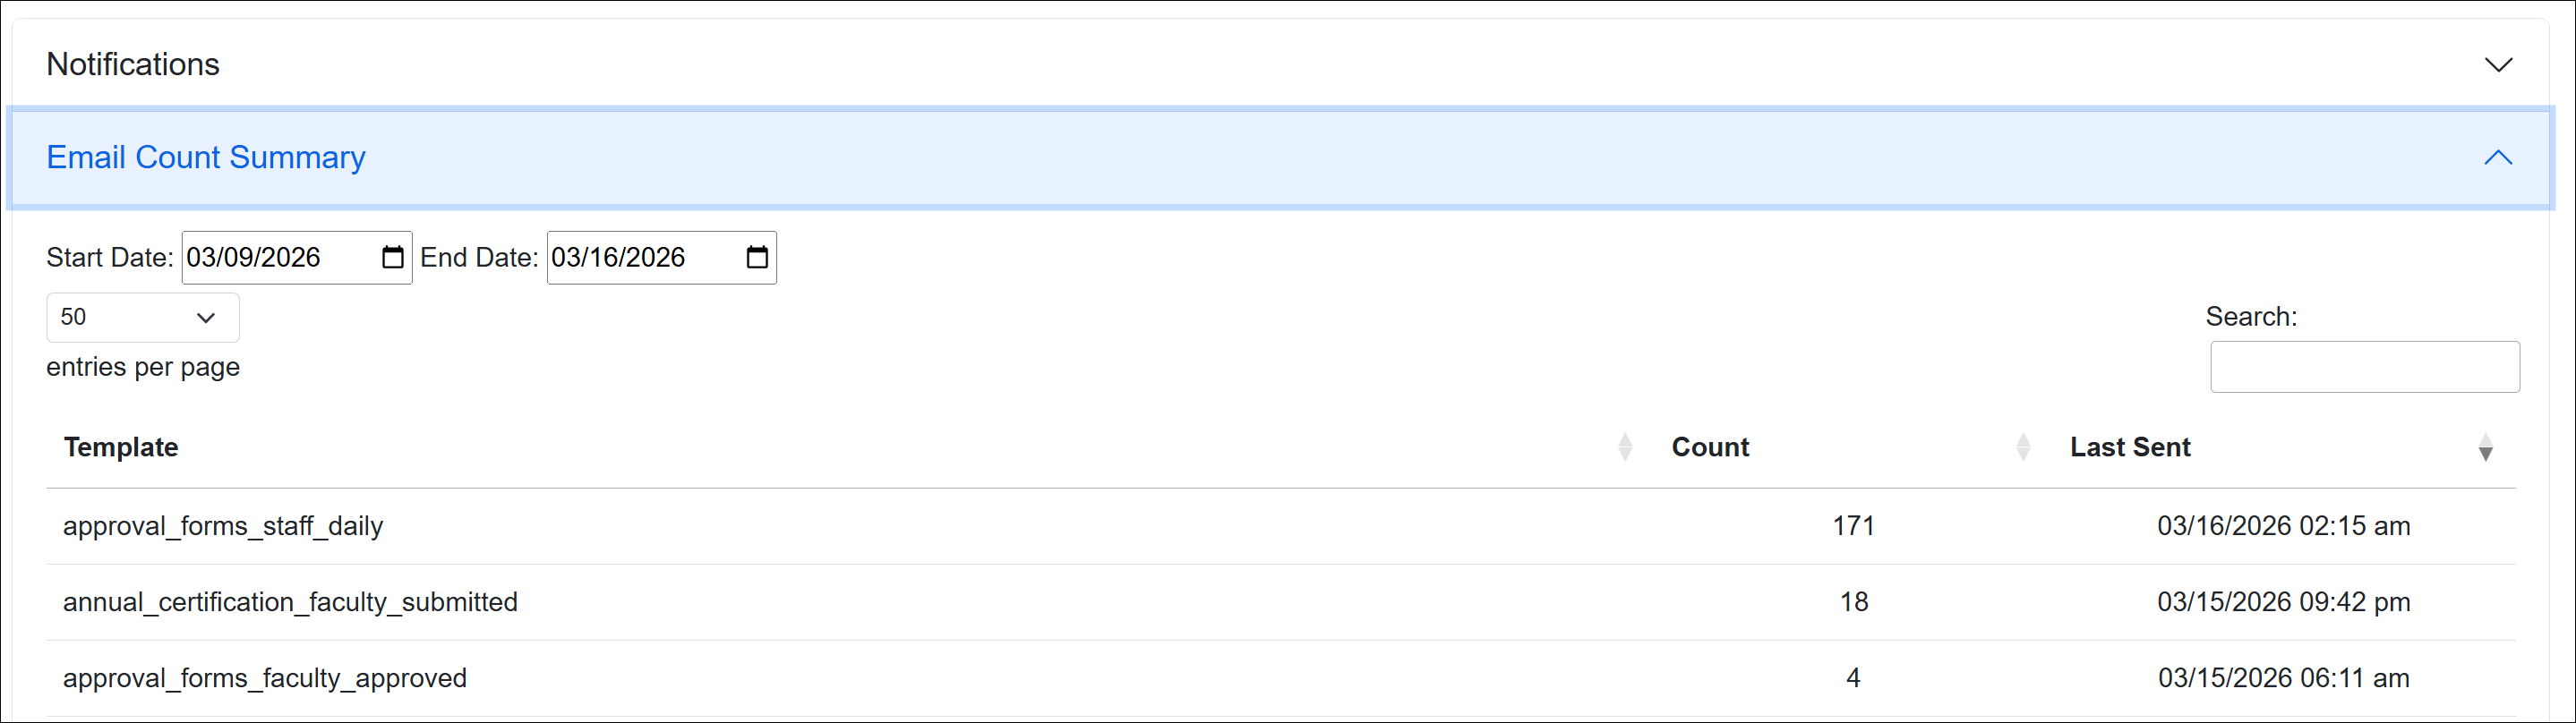Select the approval_forms_faculty_approved template row
The width and height of the screenshot is (2576, 723).
(265, 678)
